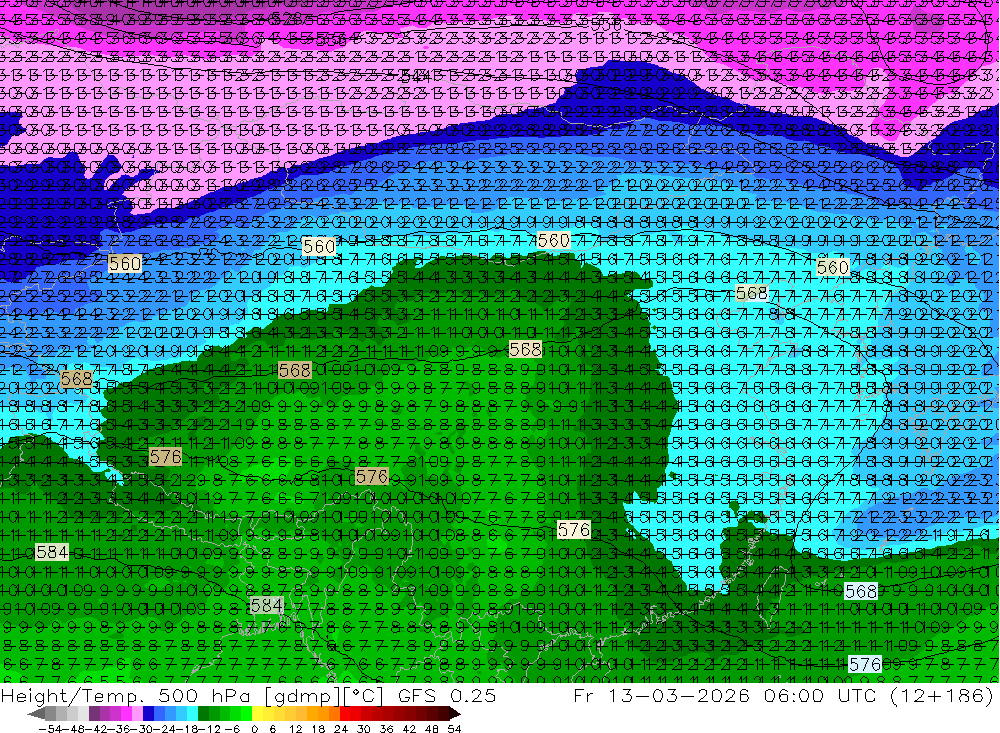Image resolution: width=1000 pixels, height=733 pixels.
Task: Click the '18' legend value
Action: pyautogui.click(x=318, y=729)
